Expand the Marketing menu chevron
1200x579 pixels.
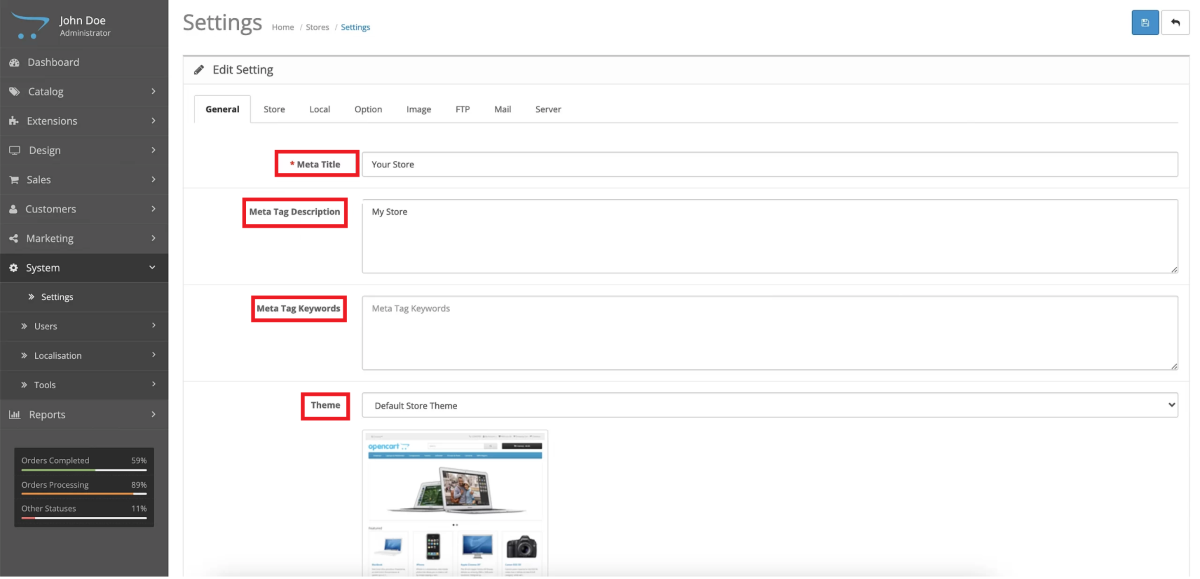pyautogui.click(x=153, y=238)
